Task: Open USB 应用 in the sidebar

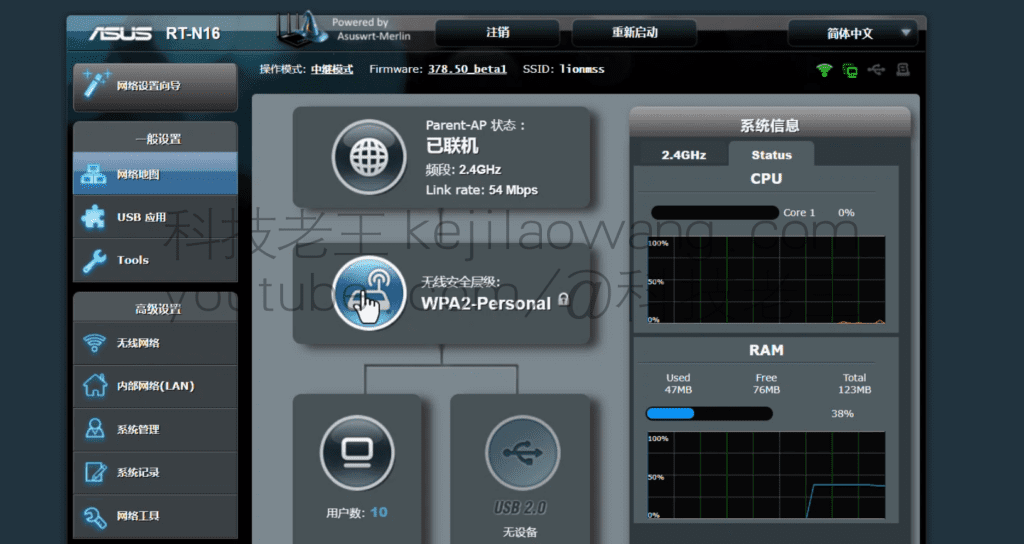Action: tap(155, 217)
